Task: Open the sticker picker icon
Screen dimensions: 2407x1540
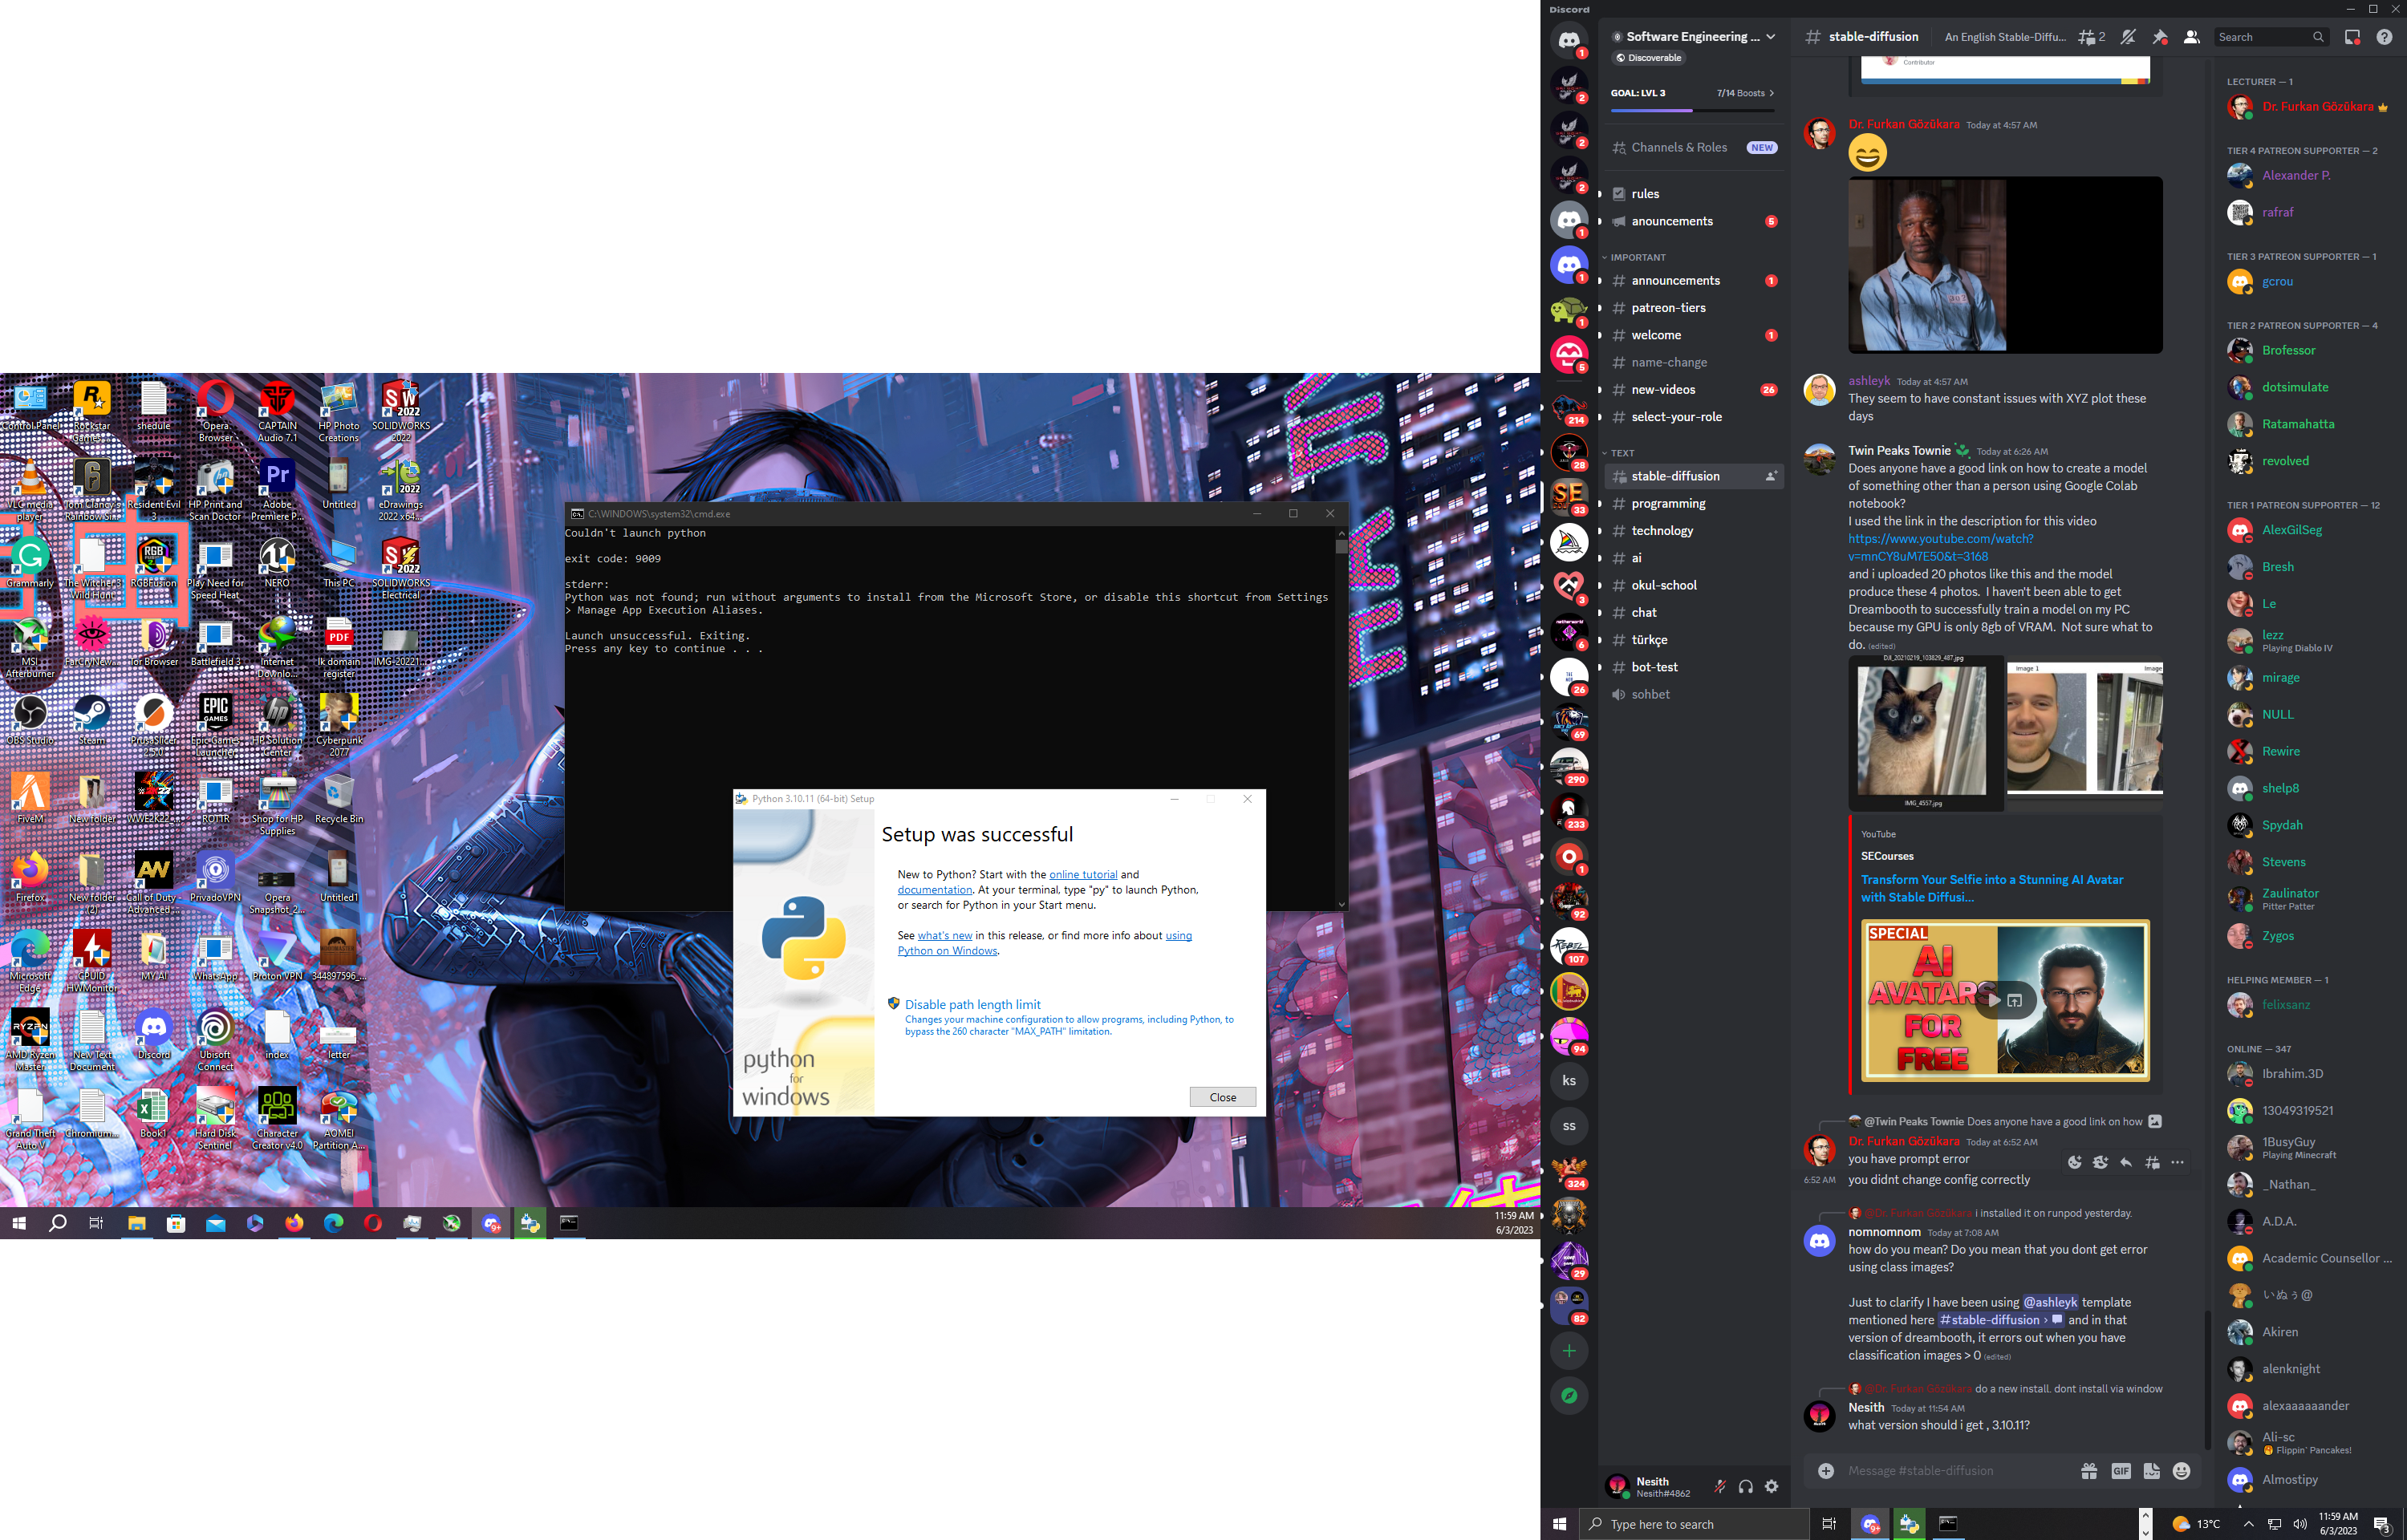Action: 2151,1470
